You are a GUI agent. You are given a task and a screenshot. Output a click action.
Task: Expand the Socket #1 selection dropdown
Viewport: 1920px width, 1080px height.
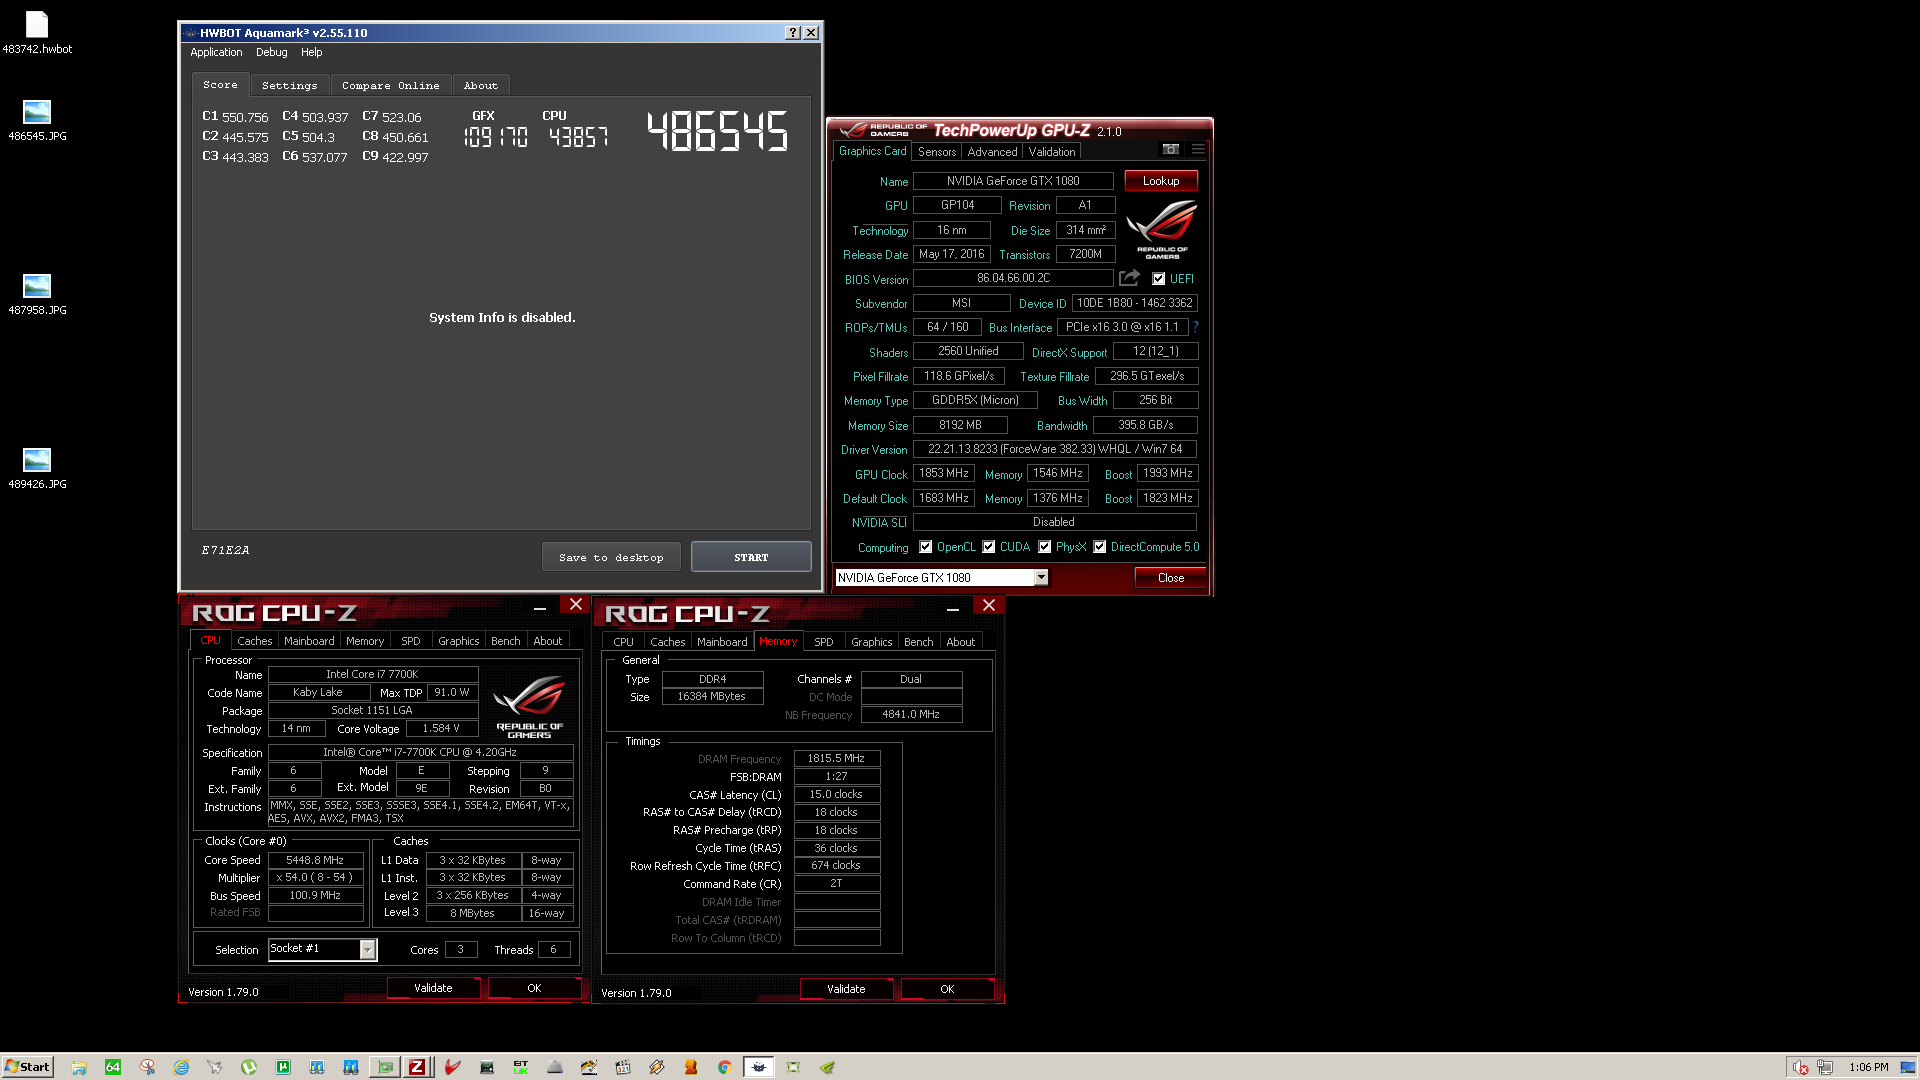click(367, 949)
